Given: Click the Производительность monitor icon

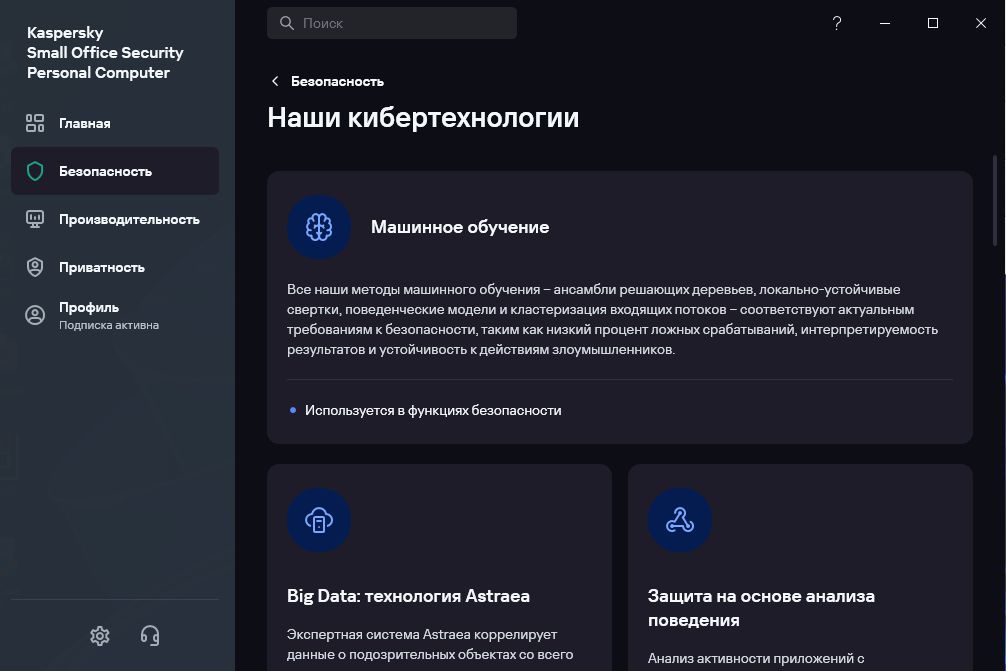Looking at the screenshot, I should (x=35, y=219).
